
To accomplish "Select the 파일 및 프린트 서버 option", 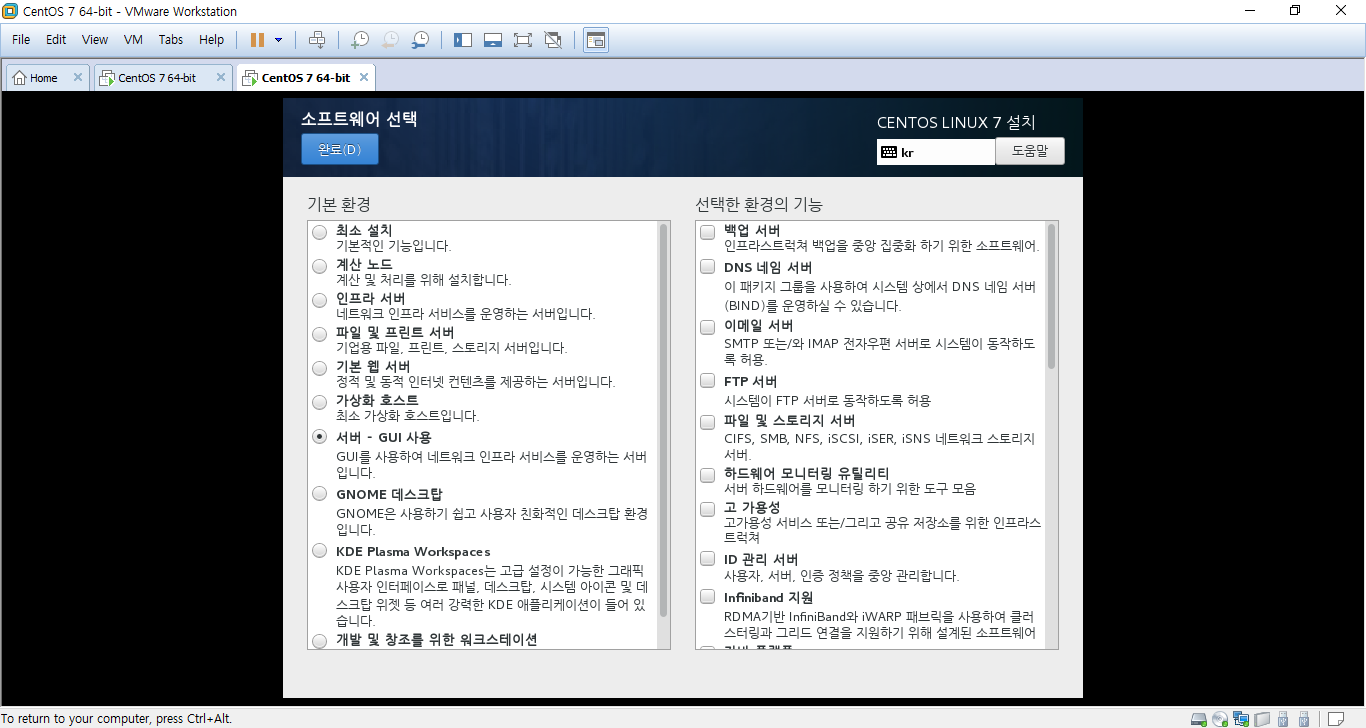I will (x=319, y=334).
